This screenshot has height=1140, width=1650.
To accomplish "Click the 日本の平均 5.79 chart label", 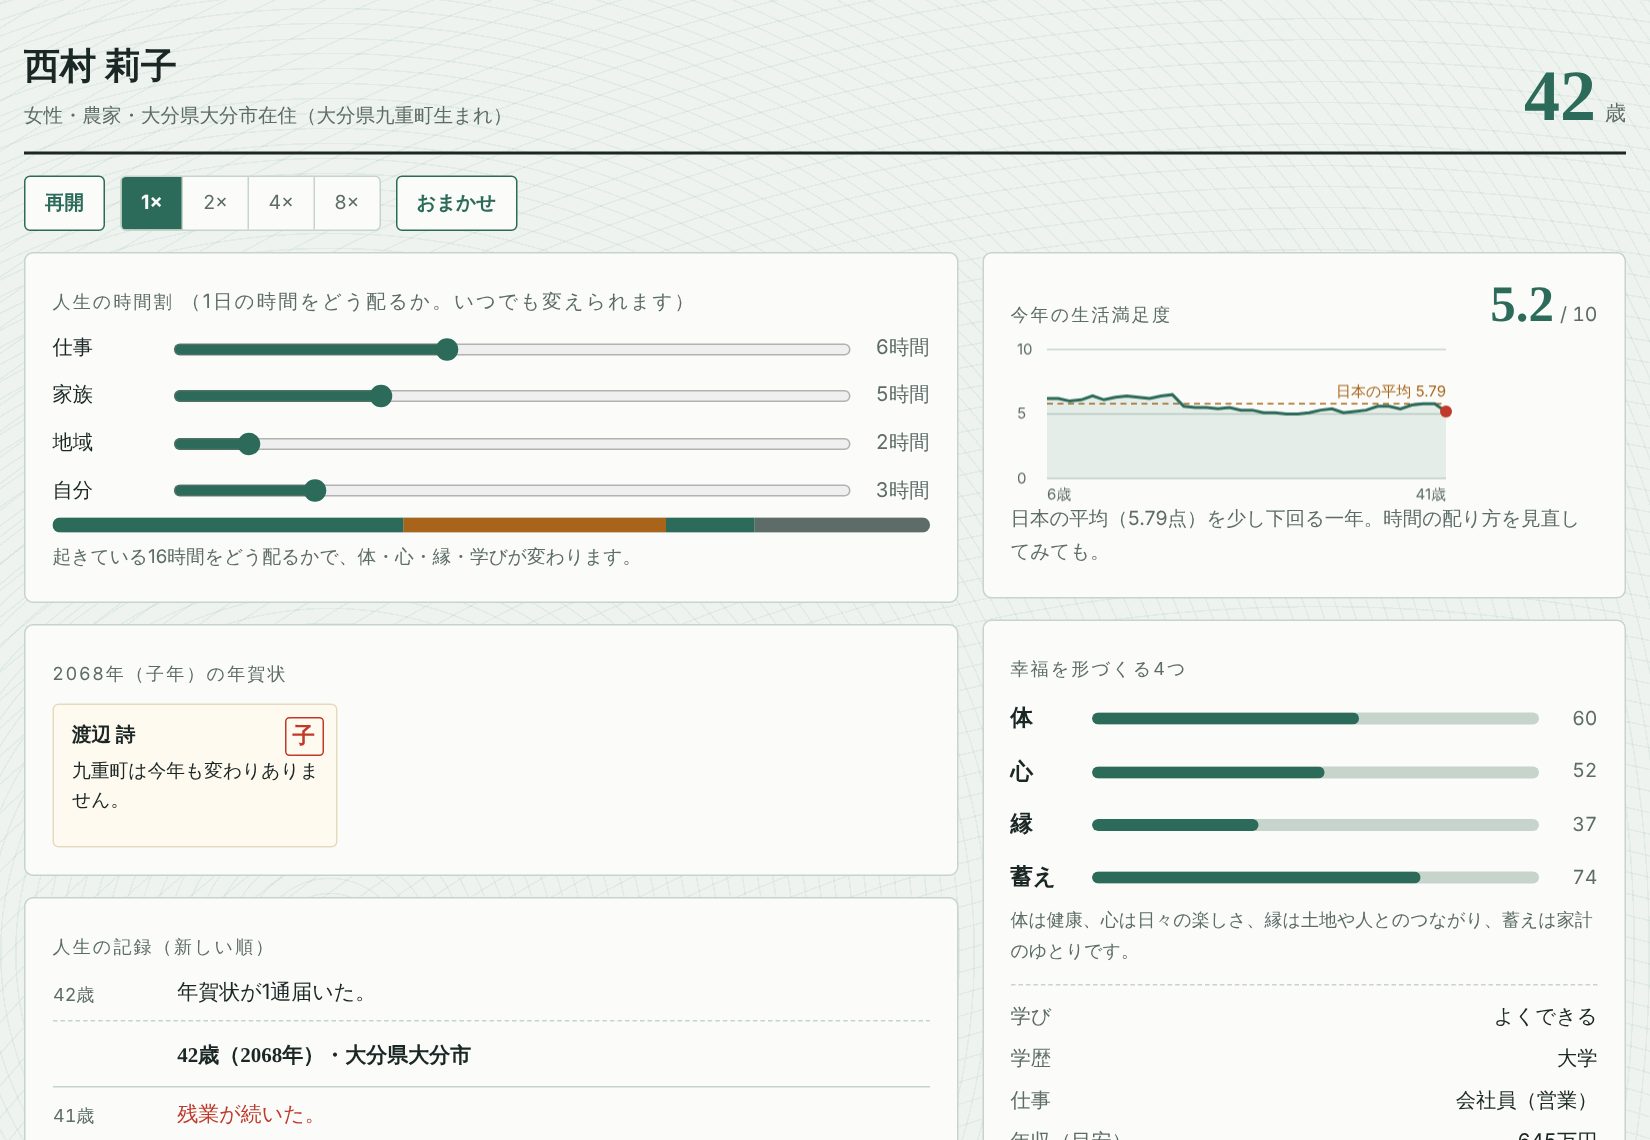I will tap(1390, 391).
